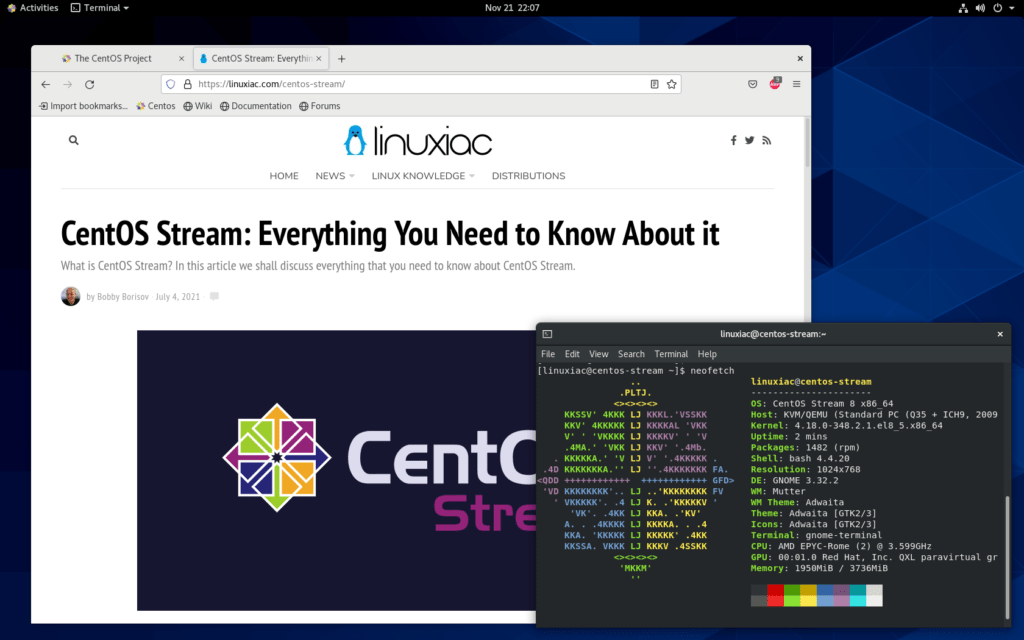Save the page to Pocket

click(x=752, y=84)
